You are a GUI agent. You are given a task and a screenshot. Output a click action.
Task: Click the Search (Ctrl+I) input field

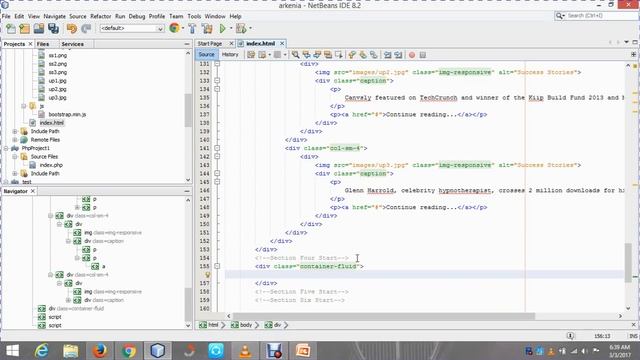point(600,16)
